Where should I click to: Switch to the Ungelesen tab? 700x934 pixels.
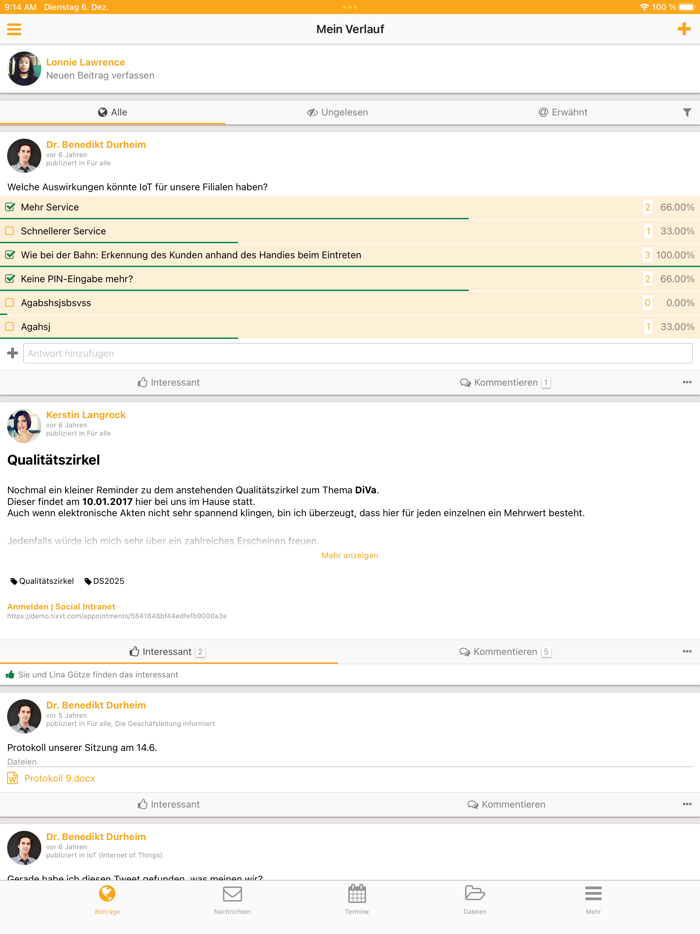338,113
